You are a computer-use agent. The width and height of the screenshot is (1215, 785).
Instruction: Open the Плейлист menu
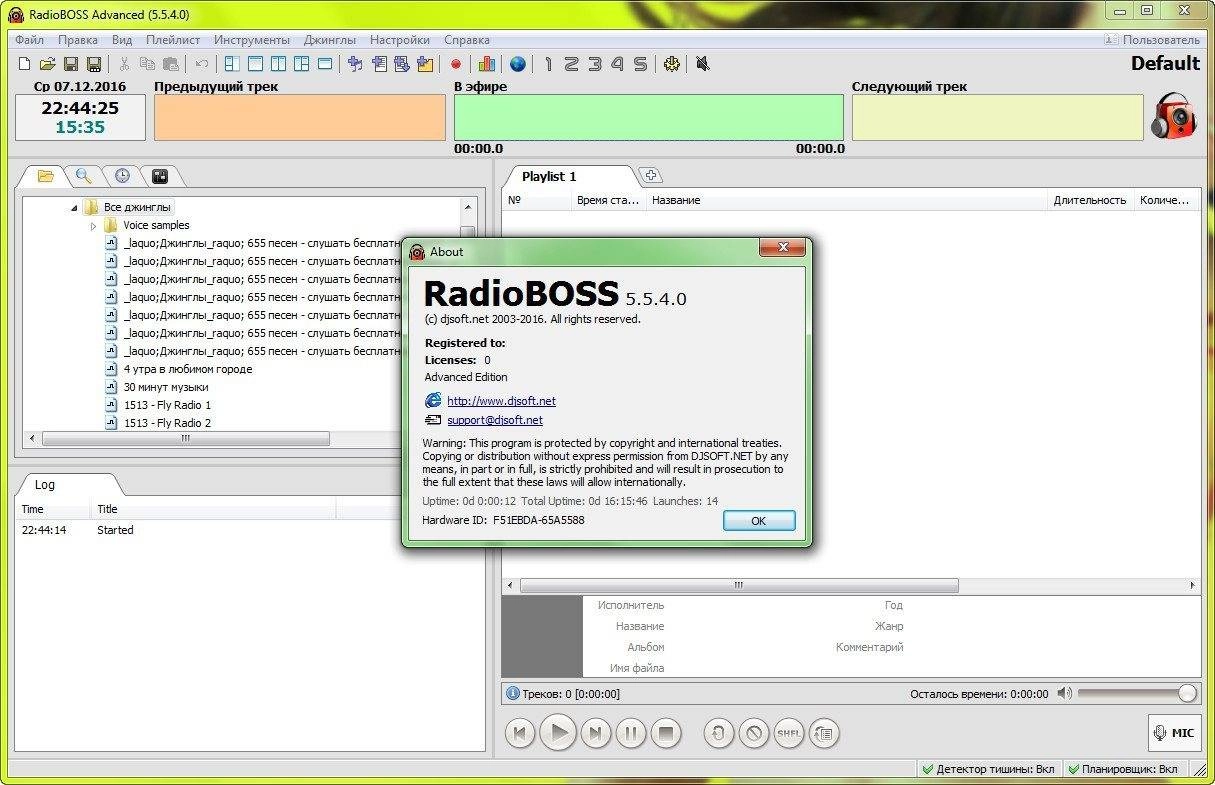tap(173, 40)
